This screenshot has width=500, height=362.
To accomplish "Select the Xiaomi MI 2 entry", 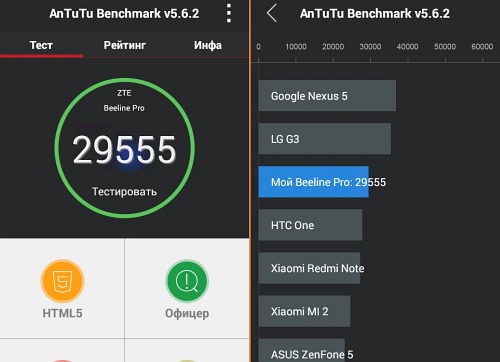I will (304, 311).
